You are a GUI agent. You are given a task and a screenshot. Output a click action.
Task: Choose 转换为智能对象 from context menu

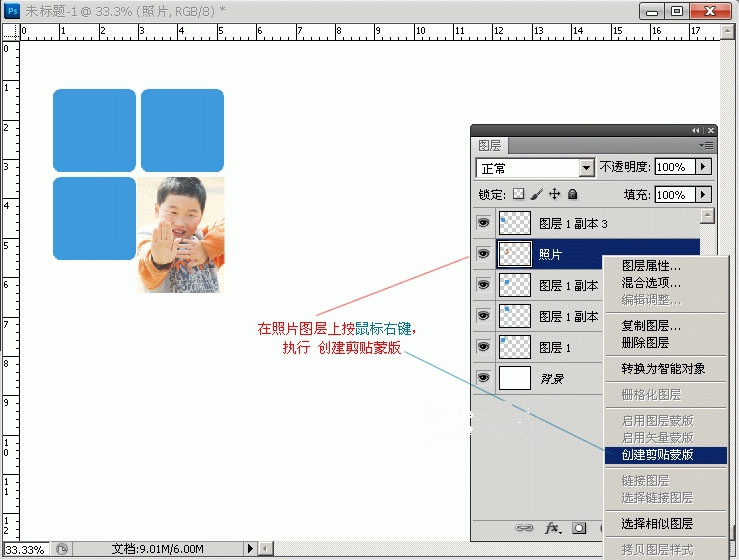(663, 369)
